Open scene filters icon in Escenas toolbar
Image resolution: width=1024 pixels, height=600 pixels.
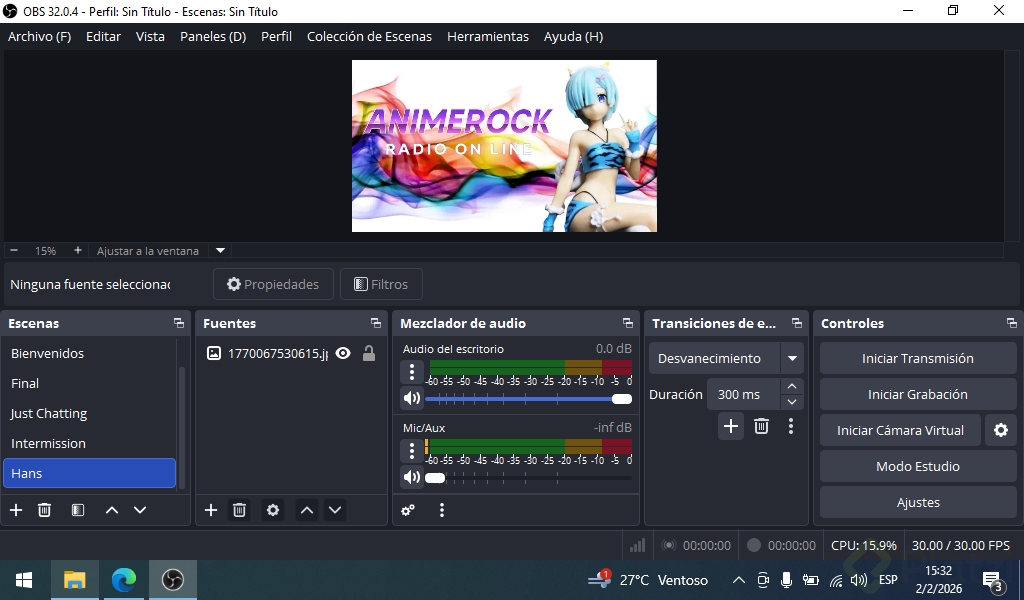(78, 510)
